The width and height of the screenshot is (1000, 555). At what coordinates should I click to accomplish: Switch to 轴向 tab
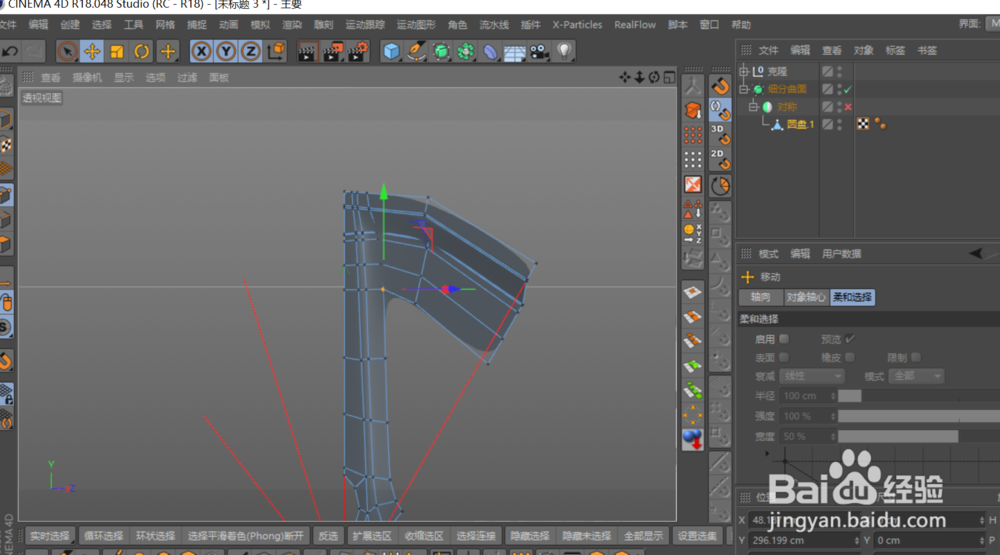point(761,297)
